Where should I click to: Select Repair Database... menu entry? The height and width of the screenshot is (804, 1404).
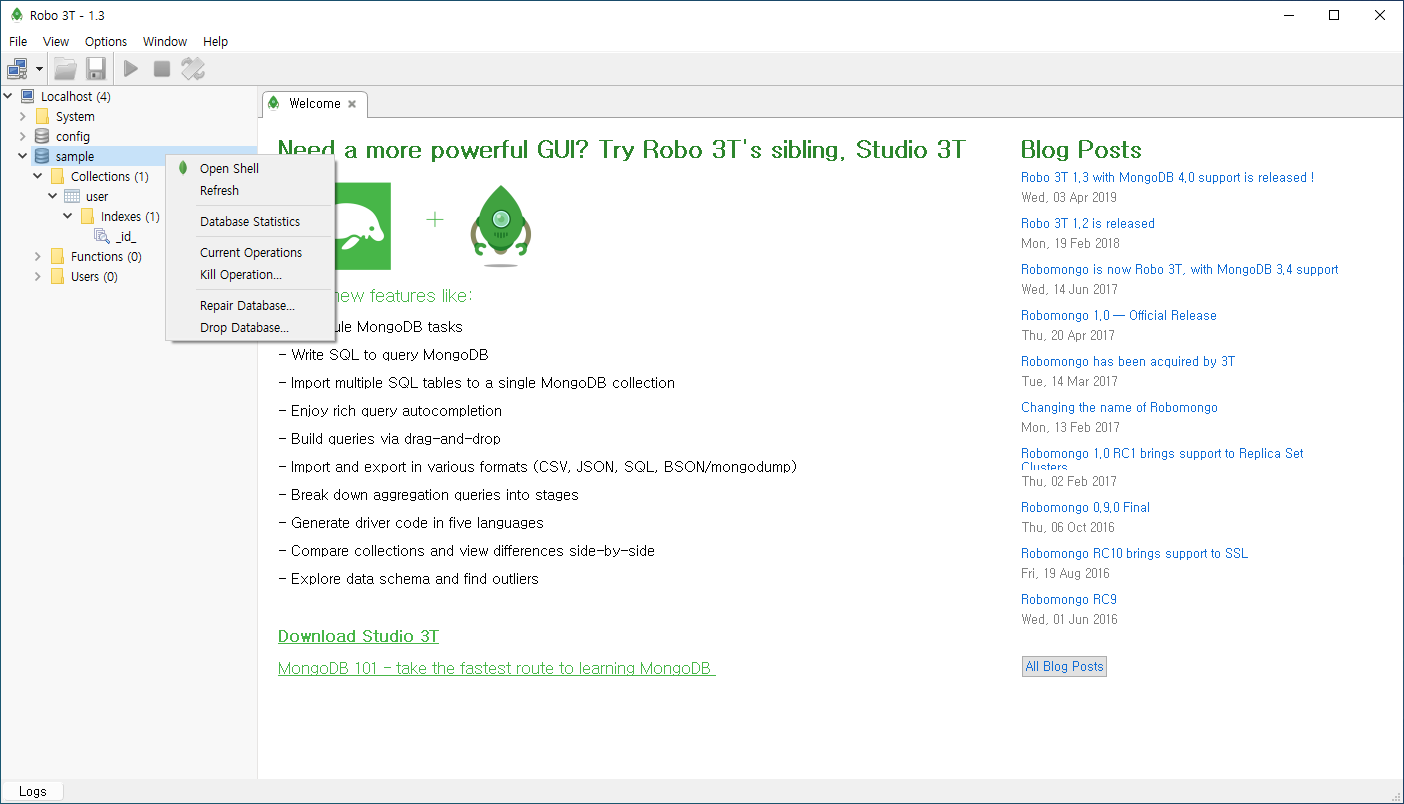(250, 305)
